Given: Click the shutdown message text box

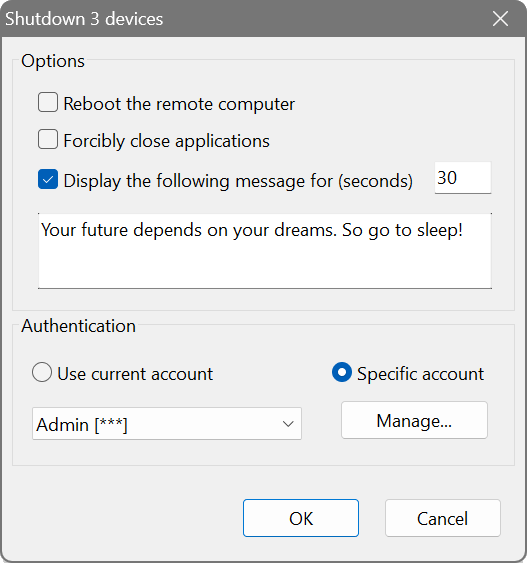Looking at the screenshot, I should click(265, 251).
